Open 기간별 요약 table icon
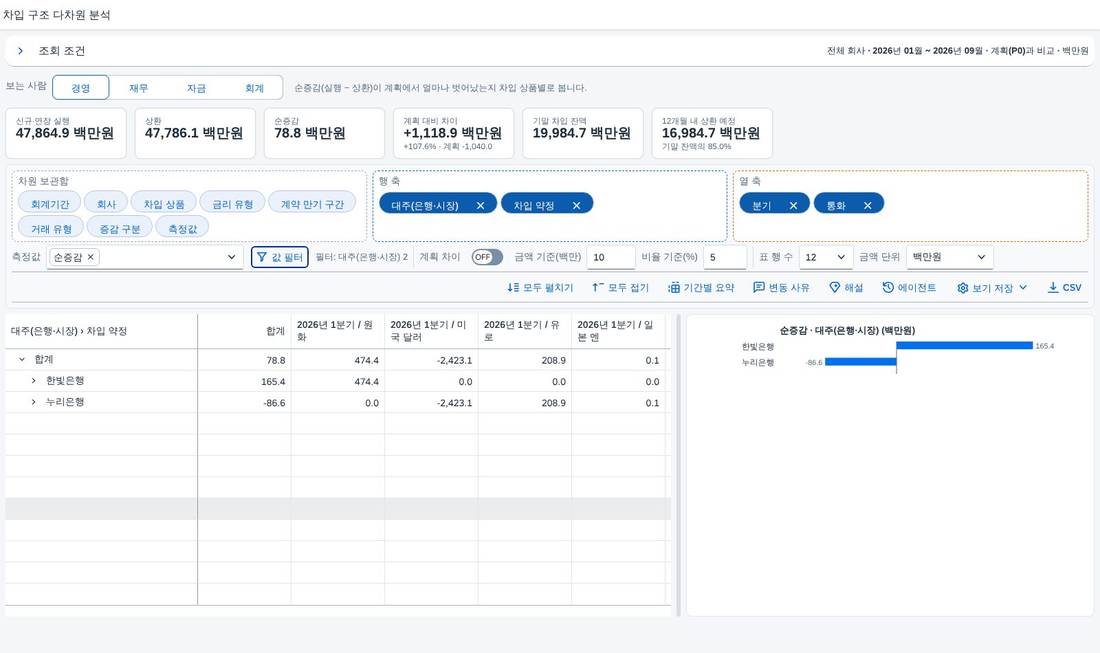1100x653 pixels. pyautogui.click(x=673, y=288)
